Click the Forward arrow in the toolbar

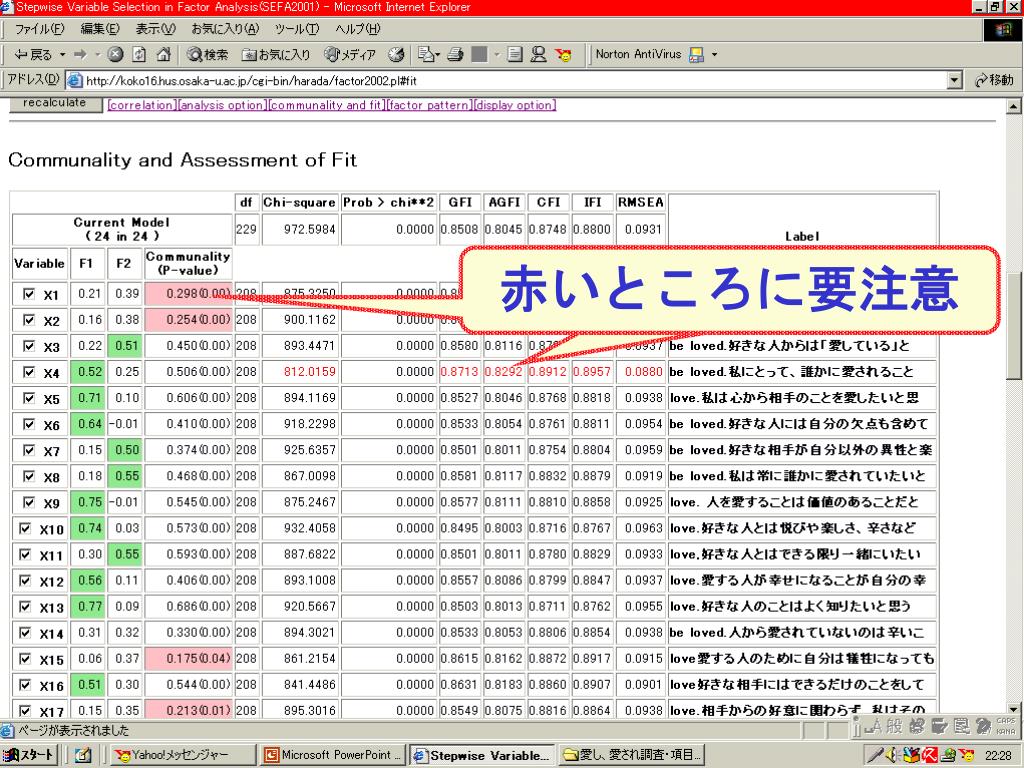pos(80,55)
